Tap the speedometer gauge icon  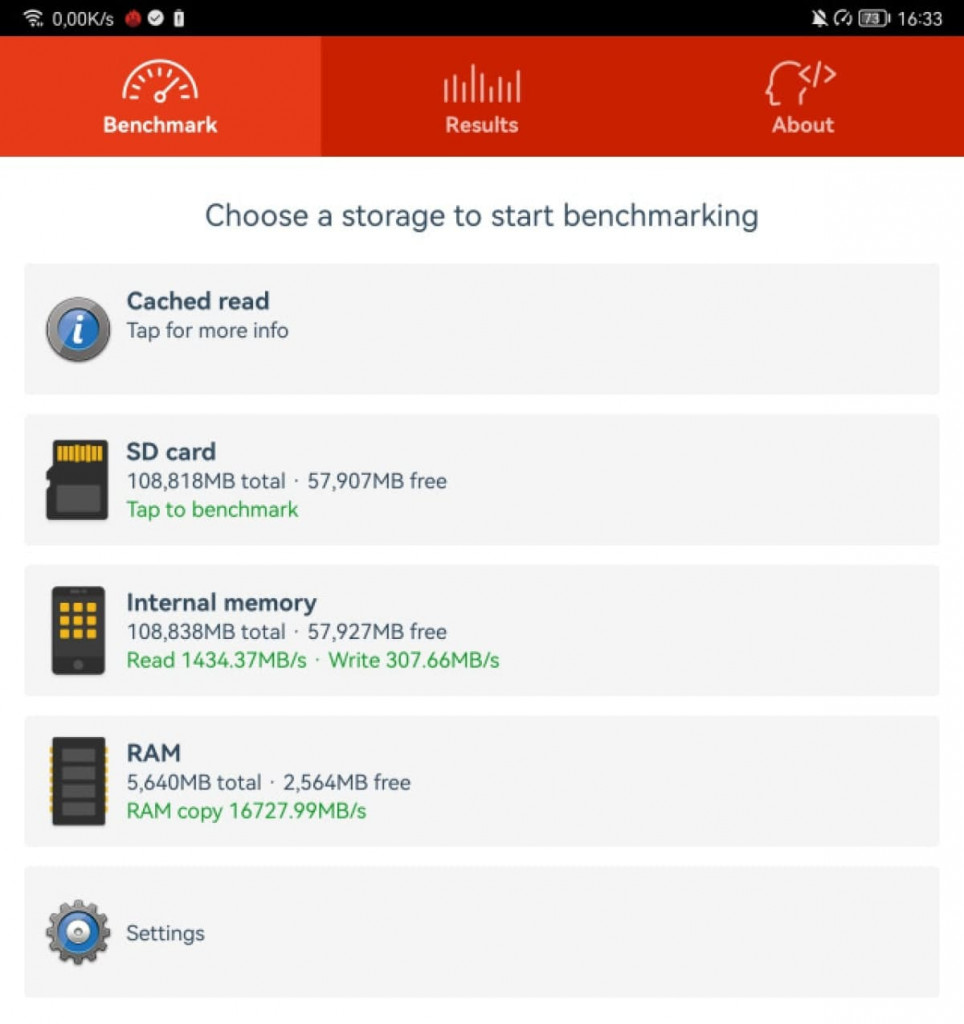[x=160, y=82]
